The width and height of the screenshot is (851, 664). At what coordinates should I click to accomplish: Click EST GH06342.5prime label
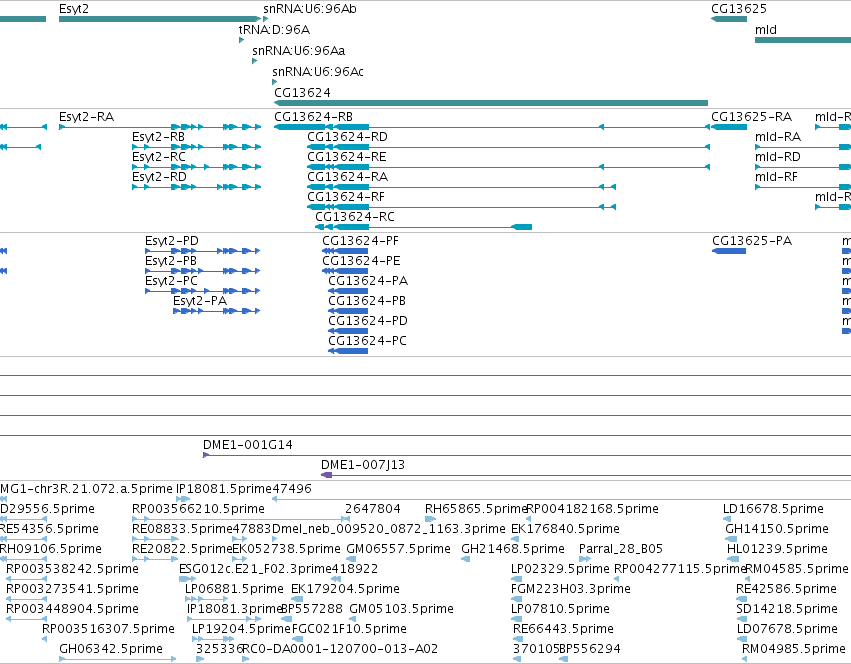pos(111,649)
